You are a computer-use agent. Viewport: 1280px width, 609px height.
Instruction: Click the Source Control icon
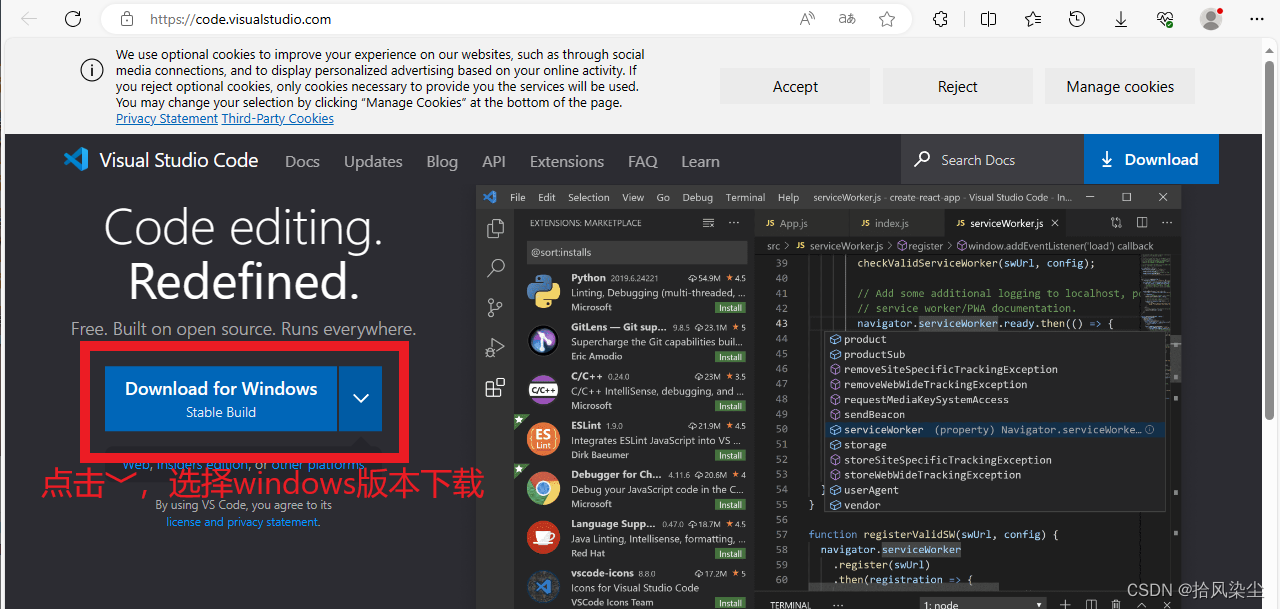[x=495, y=307]
